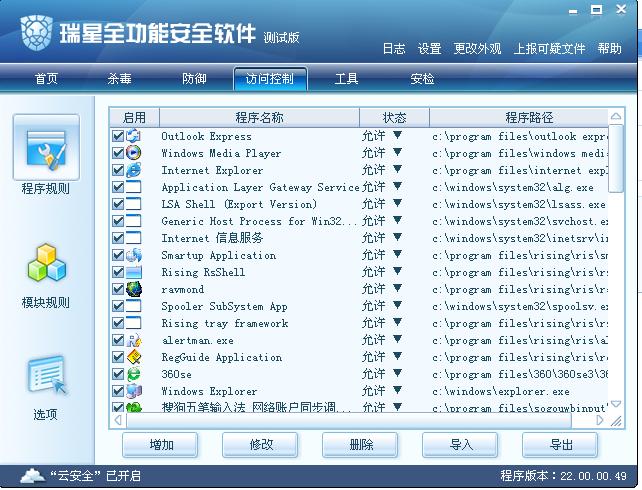Toggle the LSA Shell rule checkbox

[x=118, y=203]
